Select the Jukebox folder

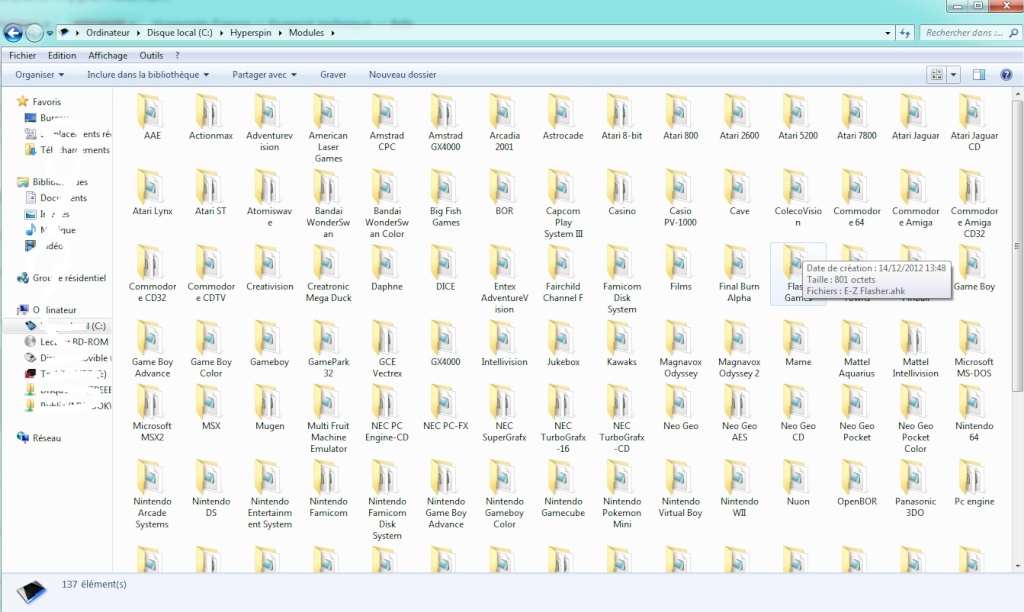coord(562,344)
